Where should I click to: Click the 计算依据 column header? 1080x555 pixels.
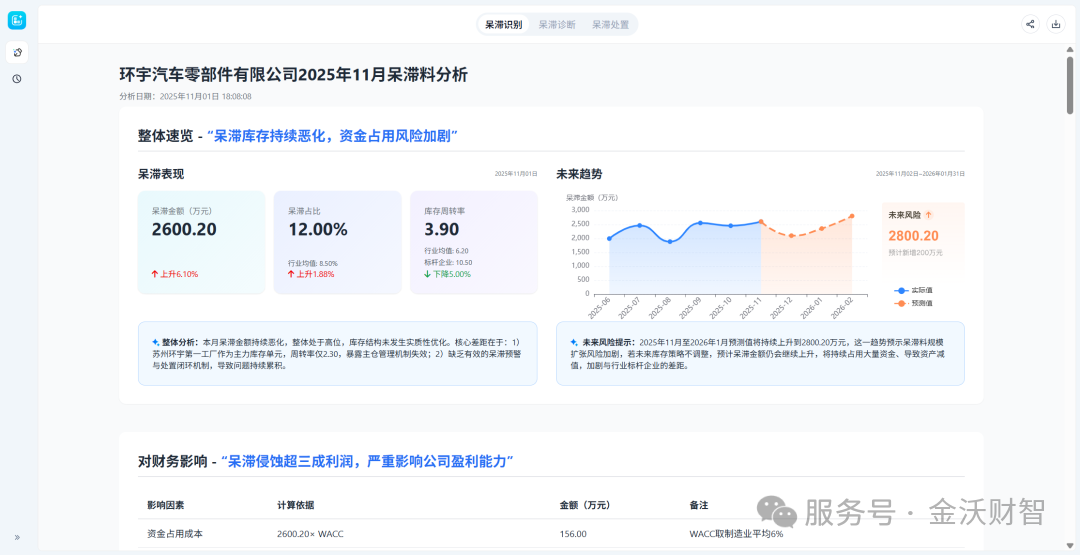pyautogui.click(x=295, y=505)
